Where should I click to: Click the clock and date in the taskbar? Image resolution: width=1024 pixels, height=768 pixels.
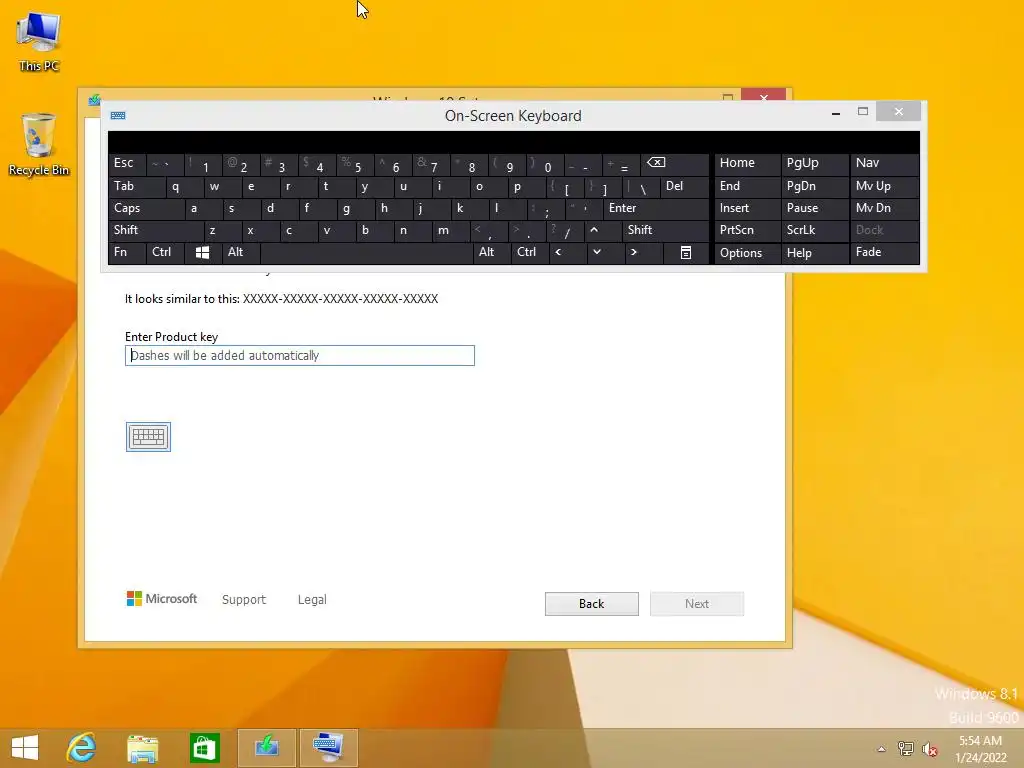(980, 749)
